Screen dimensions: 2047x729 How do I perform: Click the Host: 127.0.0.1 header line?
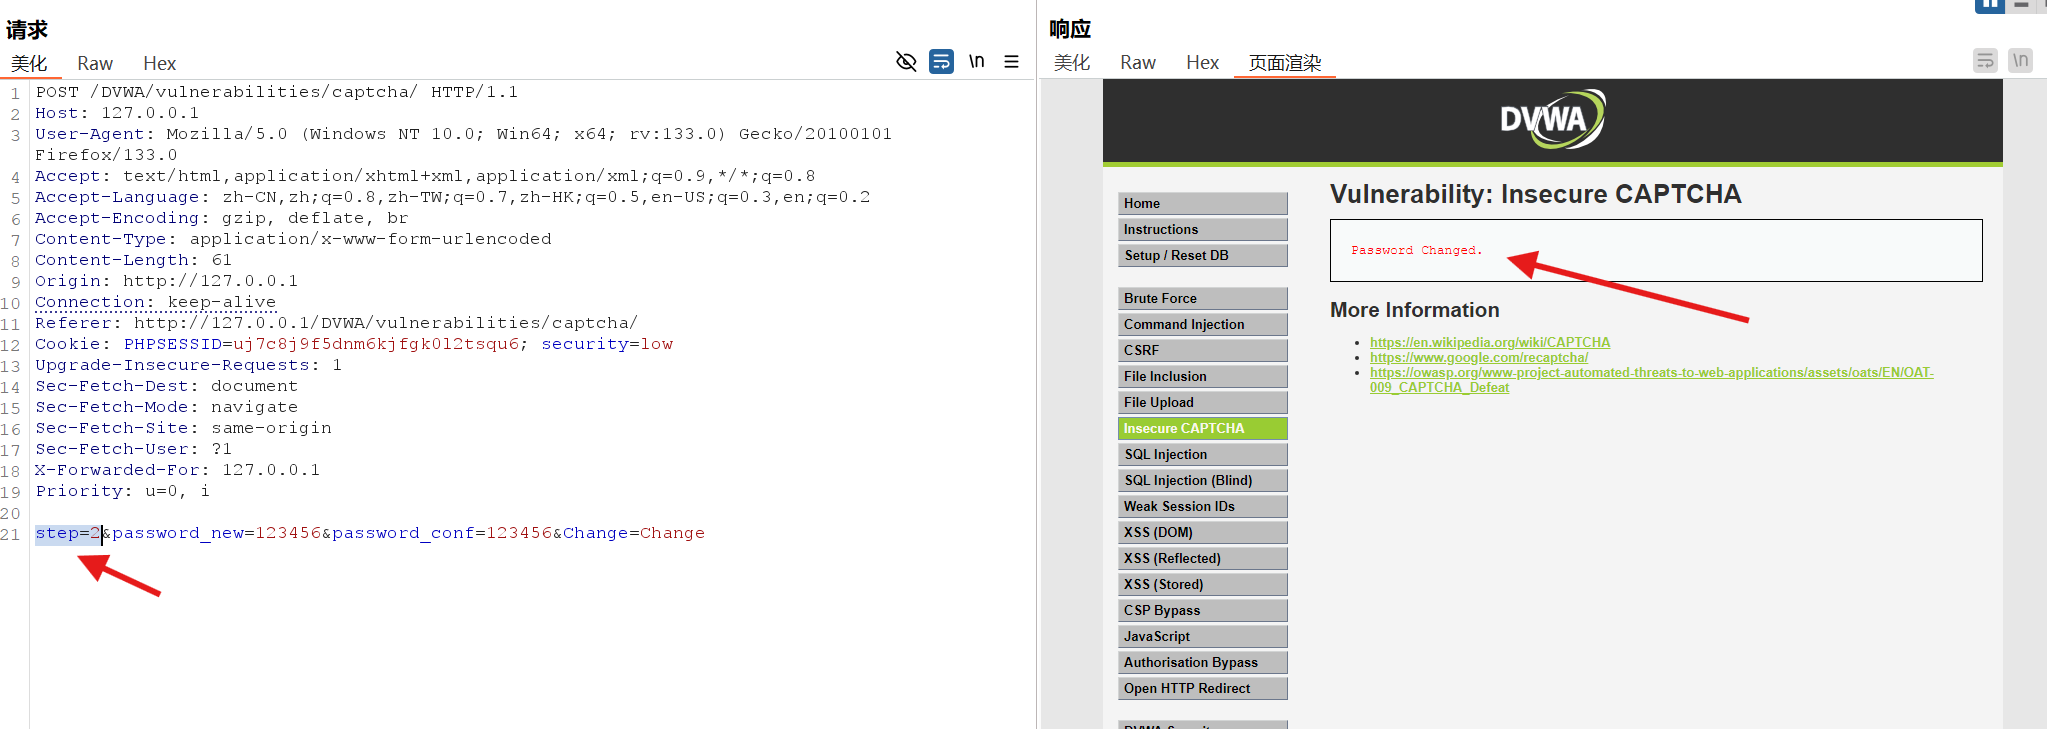pyautogui.click(x=117, y=113)
